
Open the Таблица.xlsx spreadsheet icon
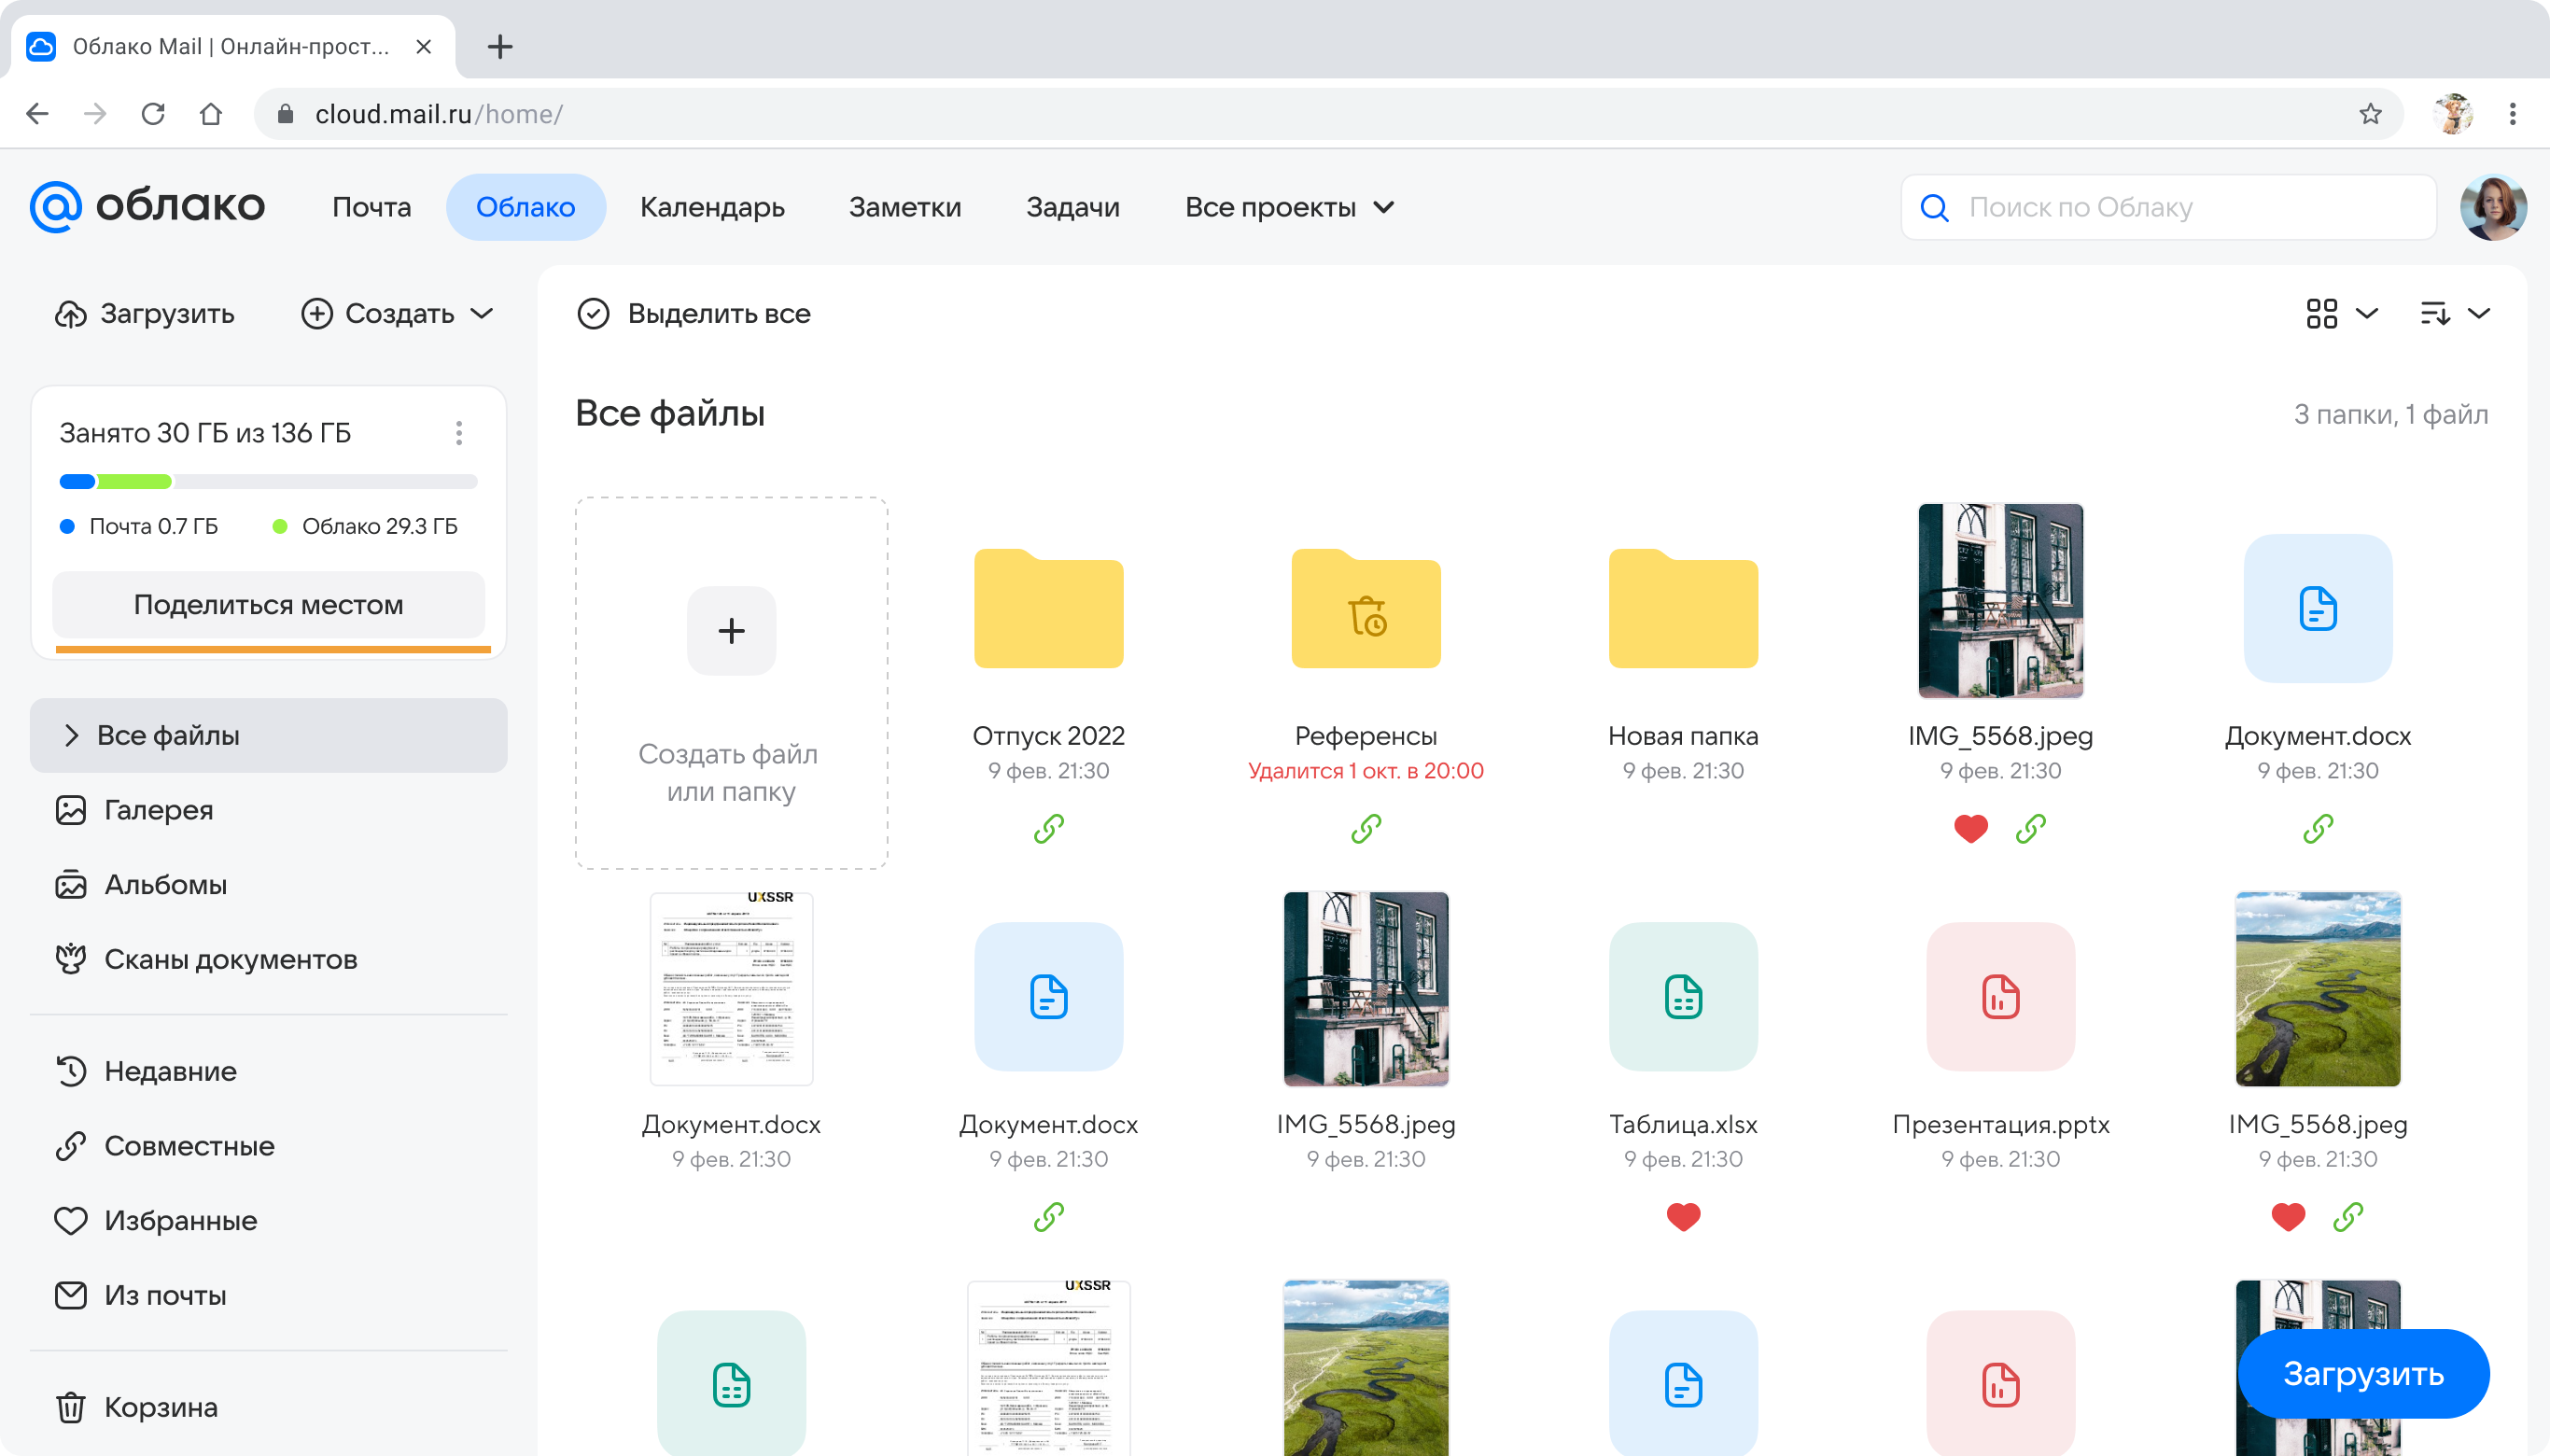coord(1683,996)
